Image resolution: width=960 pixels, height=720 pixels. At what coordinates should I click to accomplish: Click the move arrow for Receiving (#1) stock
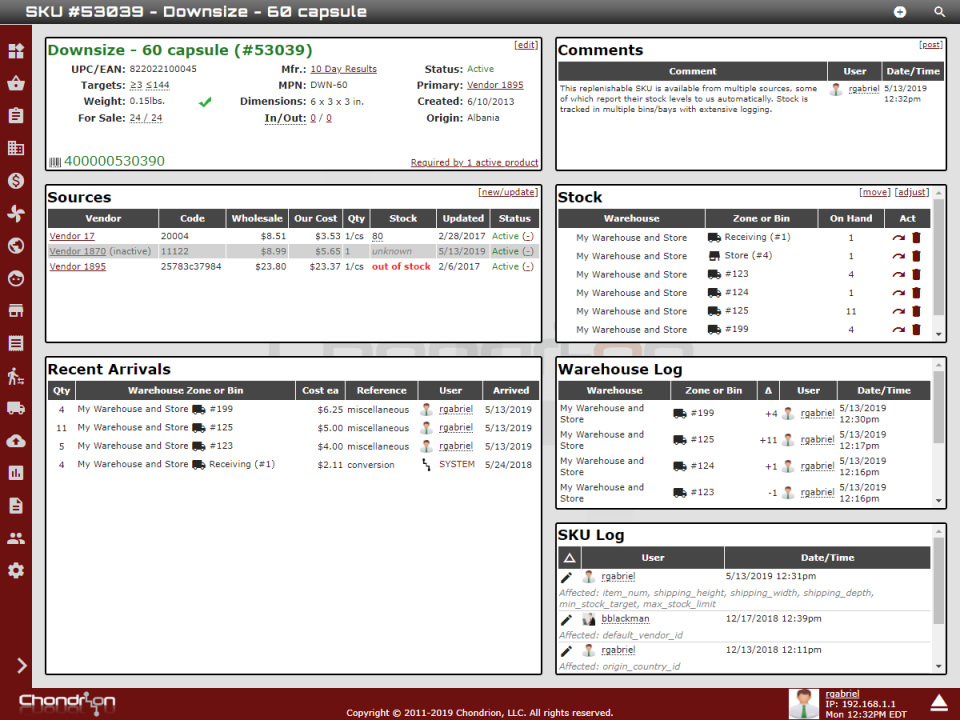(x=898, y=238)
